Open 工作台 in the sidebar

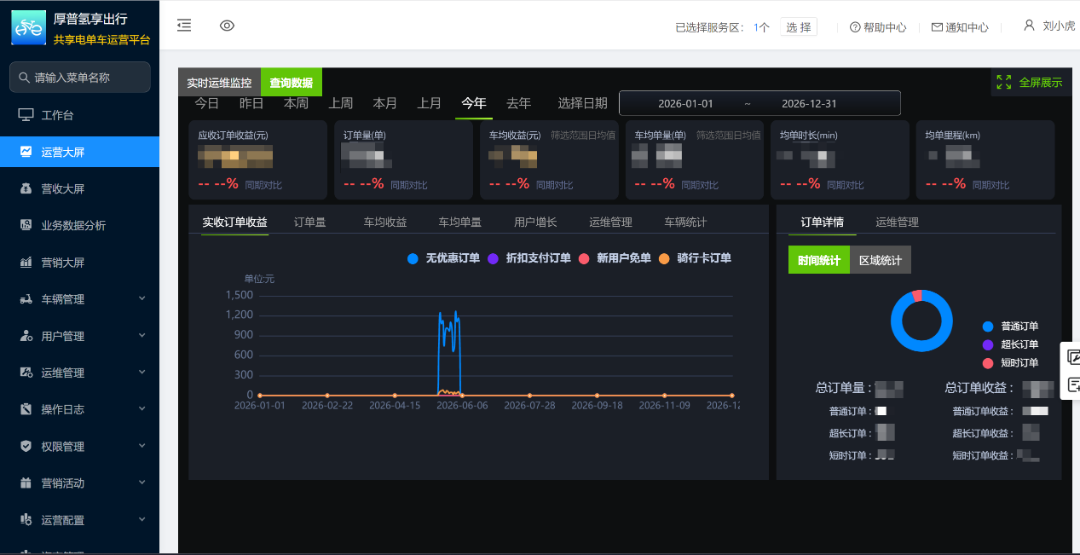pyautogui.click(x=80, y=115)
